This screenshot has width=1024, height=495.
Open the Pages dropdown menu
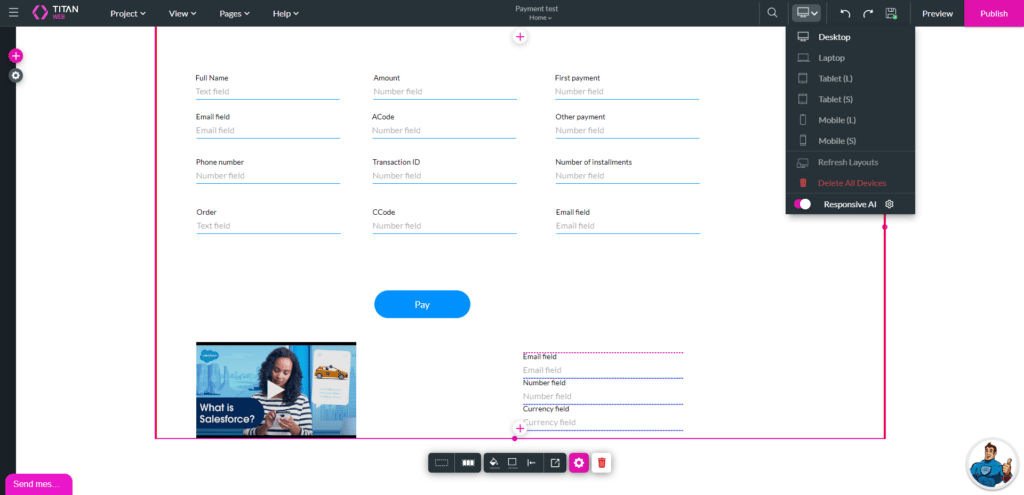coord(234,13)
